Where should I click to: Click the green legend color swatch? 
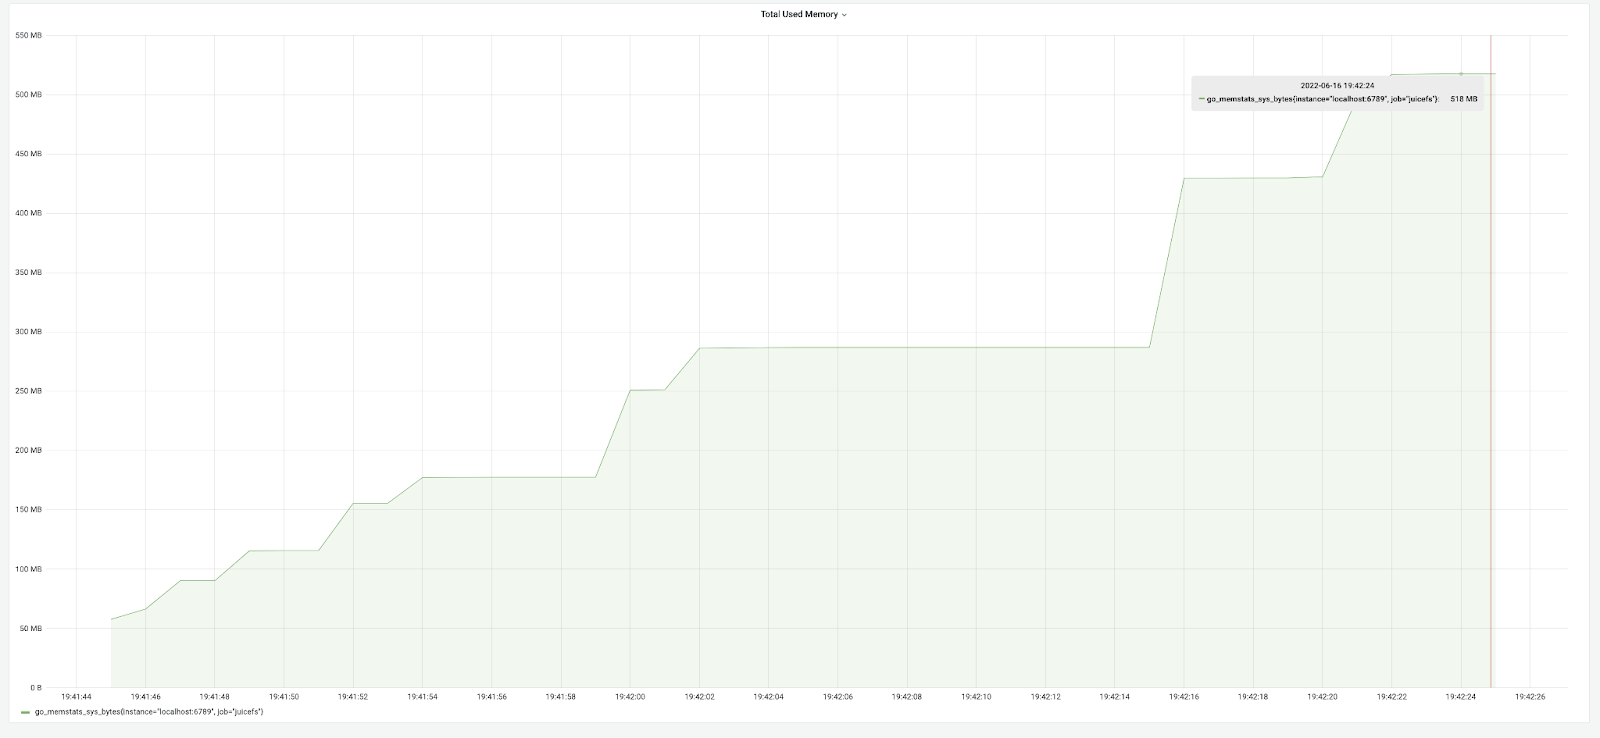click(x=25, y=713)
